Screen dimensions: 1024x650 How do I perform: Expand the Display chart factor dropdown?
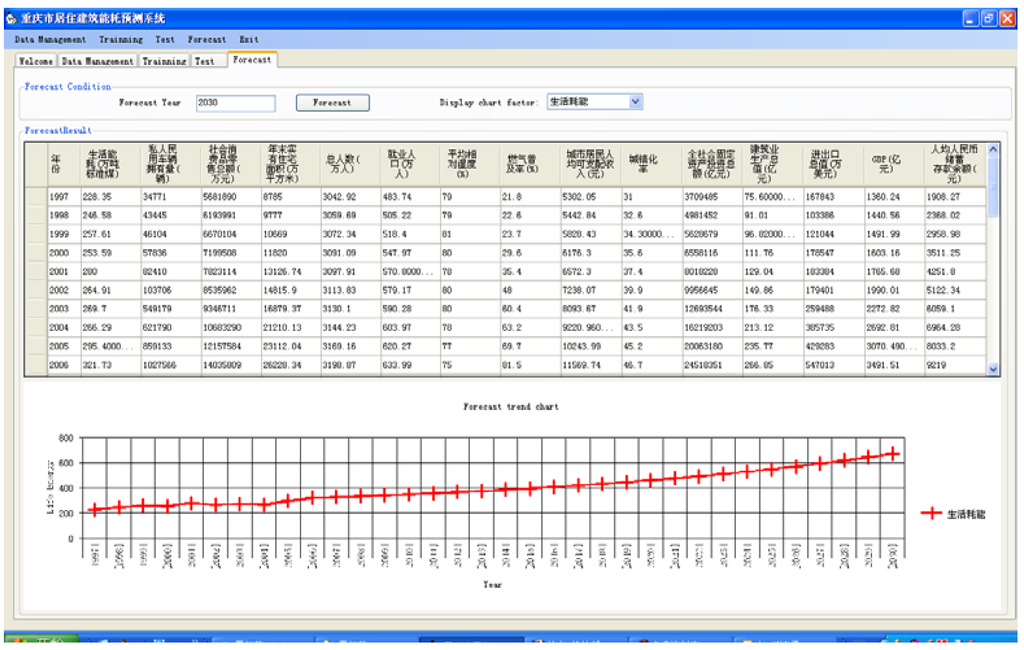[635, 102]
